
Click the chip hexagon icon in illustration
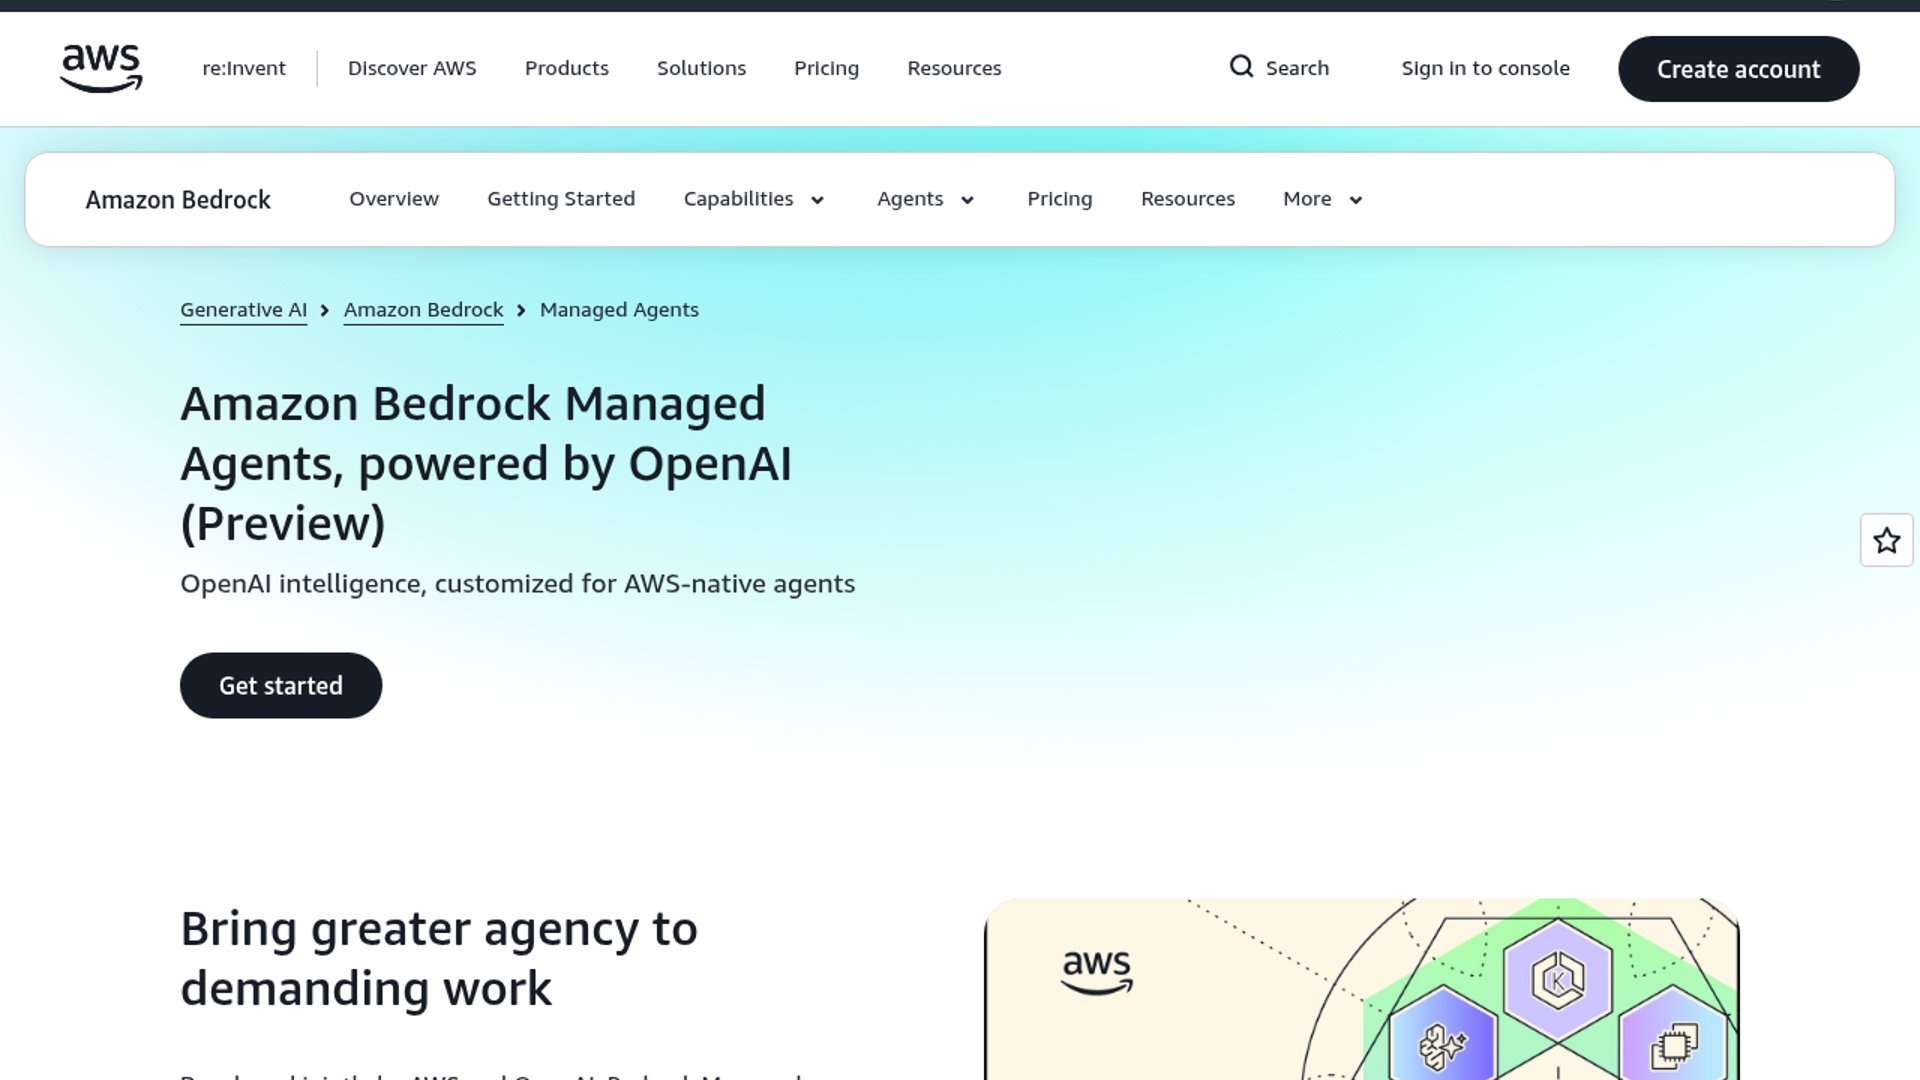tap(1674, 1040)
